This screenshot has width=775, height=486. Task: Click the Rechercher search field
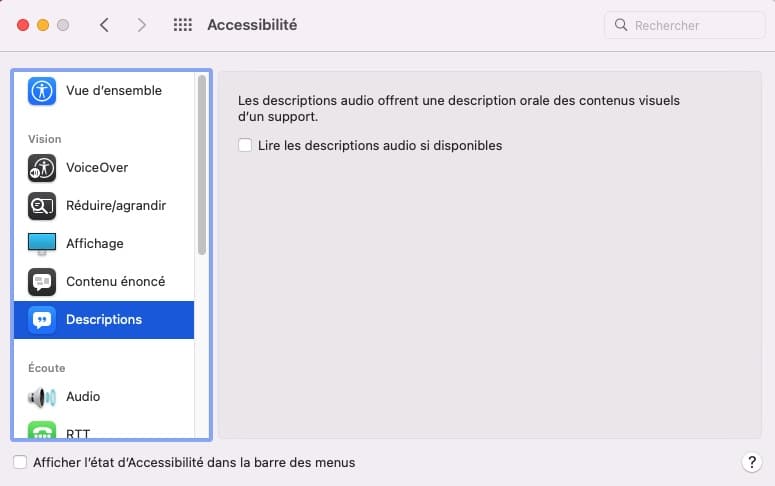point(685,25)
